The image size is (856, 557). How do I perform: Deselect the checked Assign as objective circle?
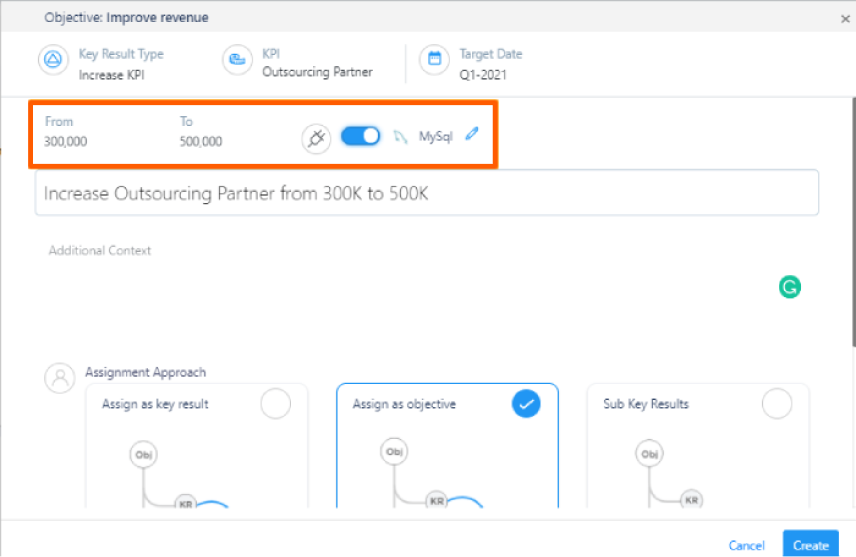coord(526,404)
